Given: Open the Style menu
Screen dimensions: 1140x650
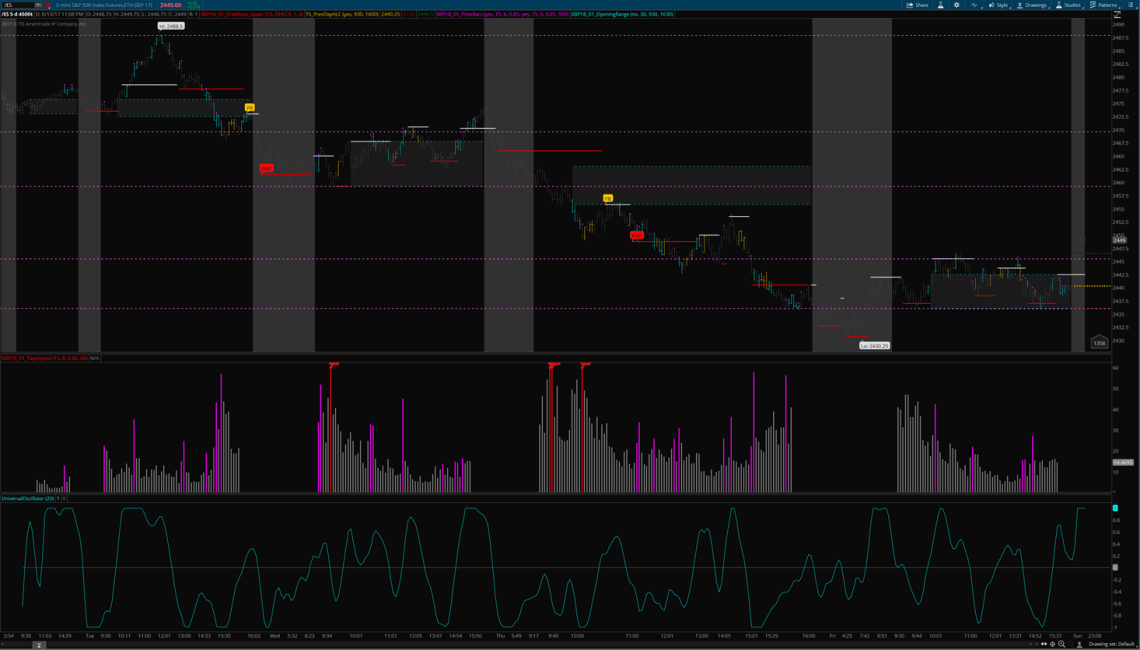Looking at the screenshot, I should click(x=998, y=5).
